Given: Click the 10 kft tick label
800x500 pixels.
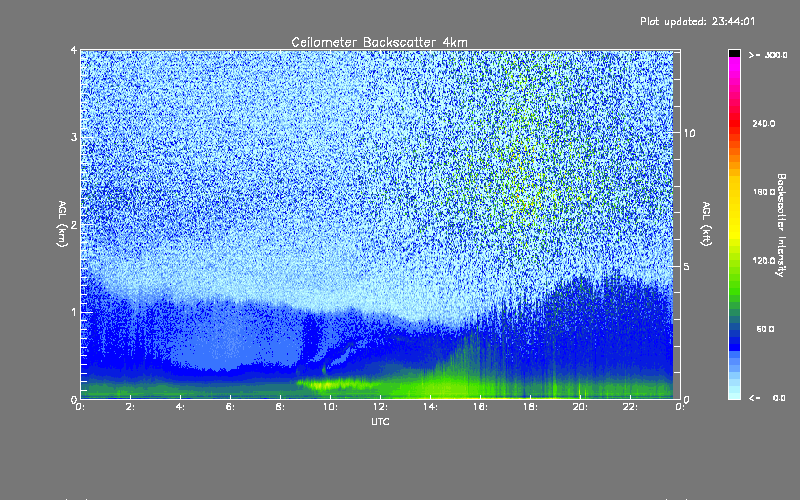Looking at the screenshot, I should [689, 133].
